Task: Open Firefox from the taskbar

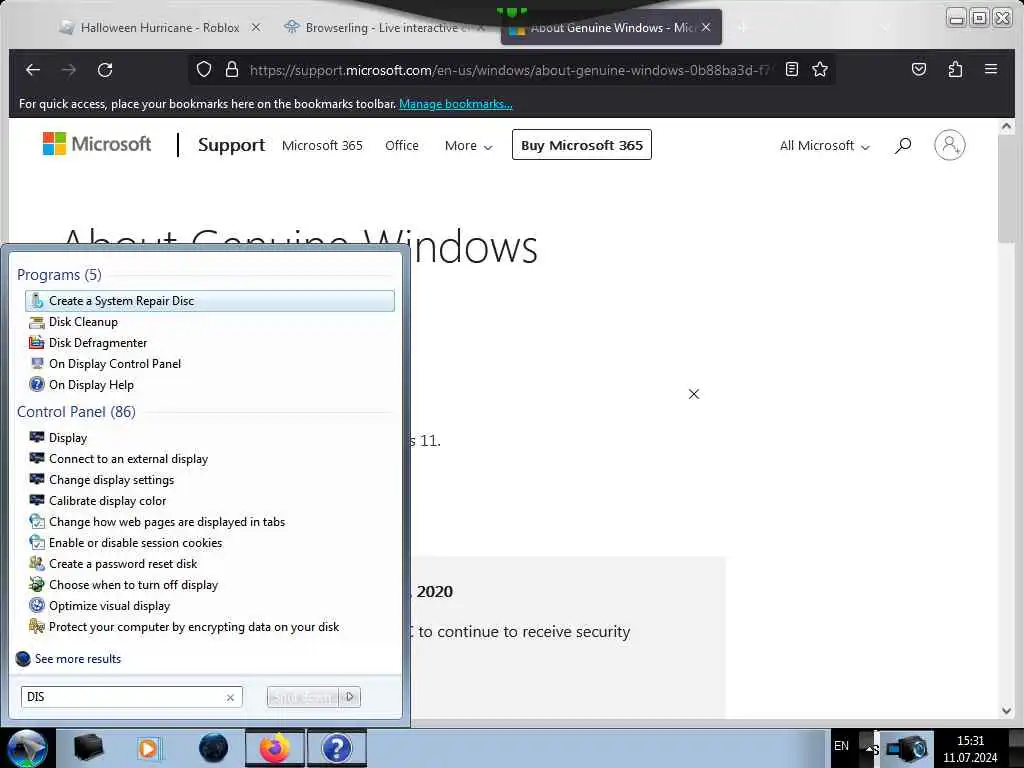Action: [274, 748]
